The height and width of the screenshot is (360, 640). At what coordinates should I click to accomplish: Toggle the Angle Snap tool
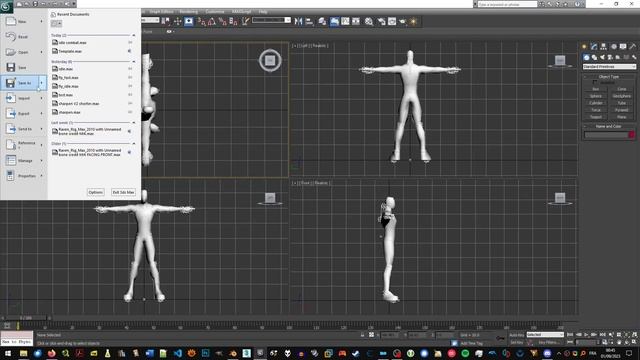tap(212, 22)
